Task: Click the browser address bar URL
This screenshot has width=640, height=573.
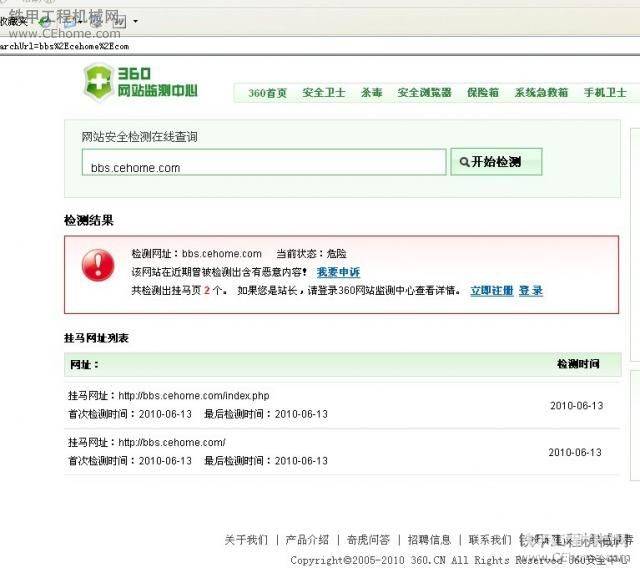Action: point(64,46)
